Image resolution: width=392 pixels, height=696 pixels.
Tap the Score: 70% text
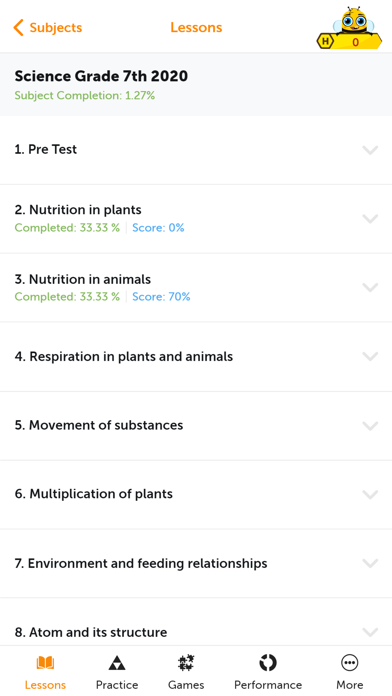point(161,297)
